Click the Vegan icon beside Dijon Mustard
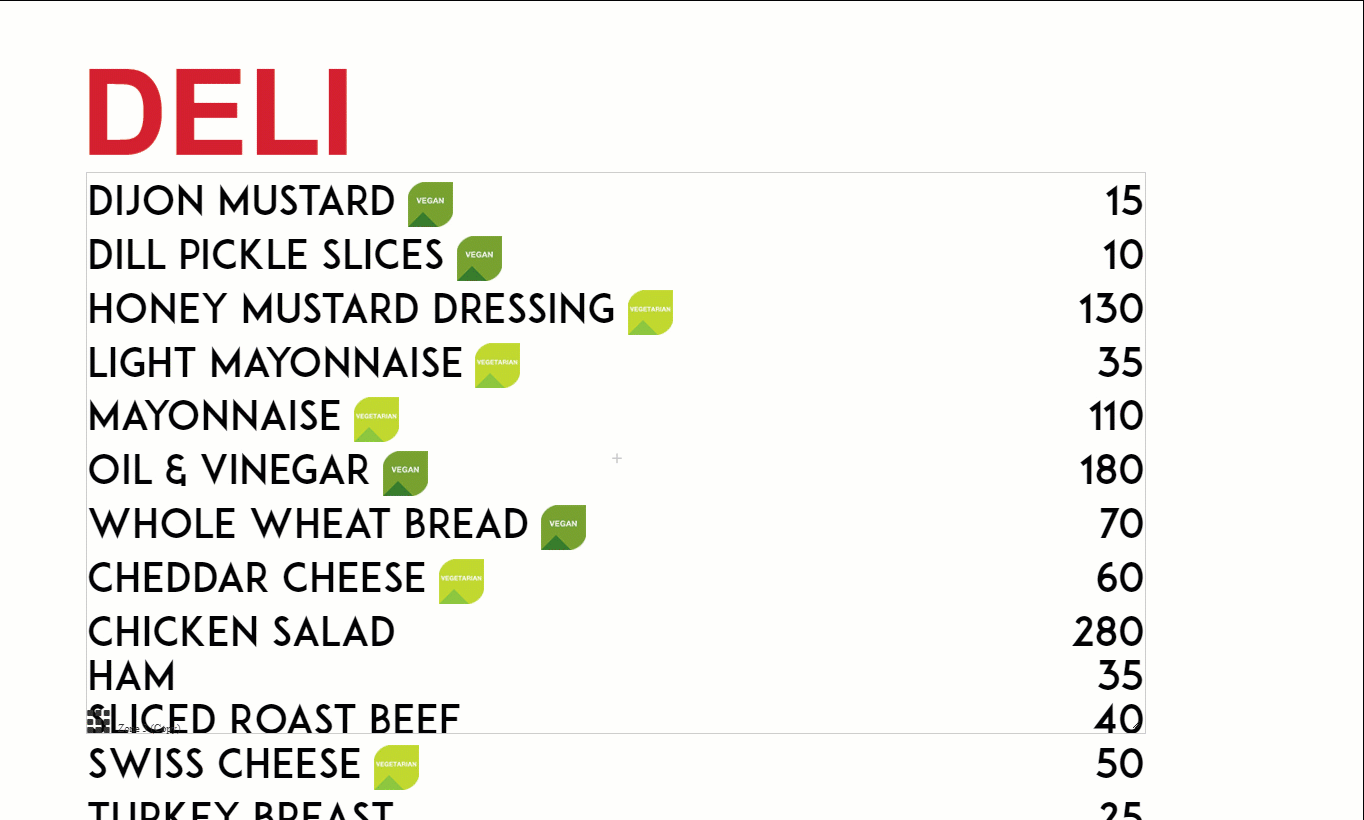The height and width of the screenshot is (820, 1364). tap(430, 204)
